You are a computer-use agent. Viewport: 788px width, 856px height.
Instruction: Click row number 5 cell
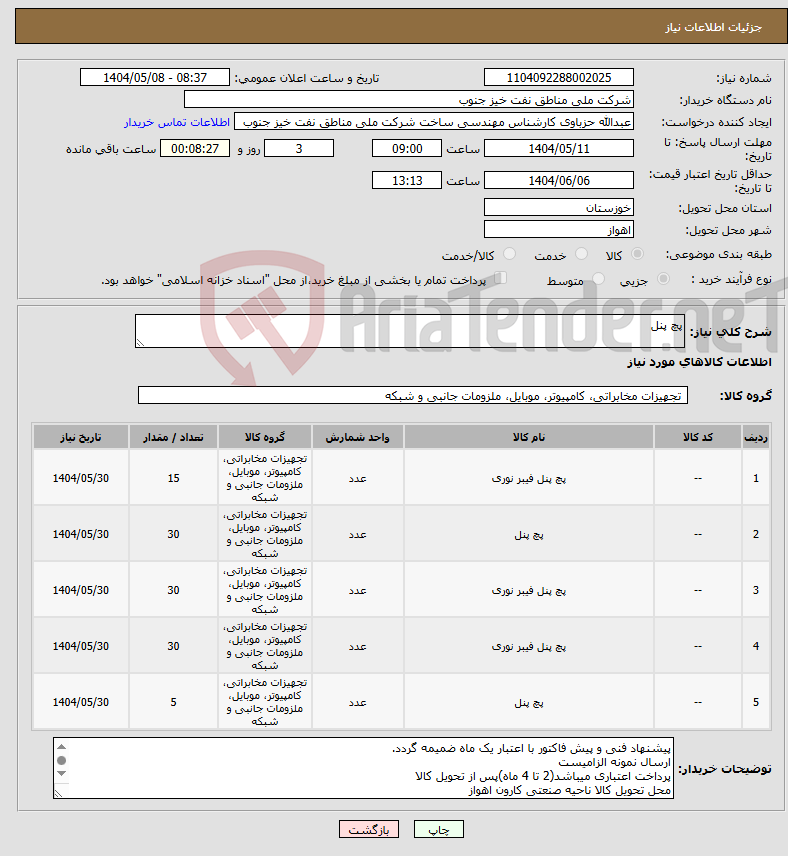[756, 703]
